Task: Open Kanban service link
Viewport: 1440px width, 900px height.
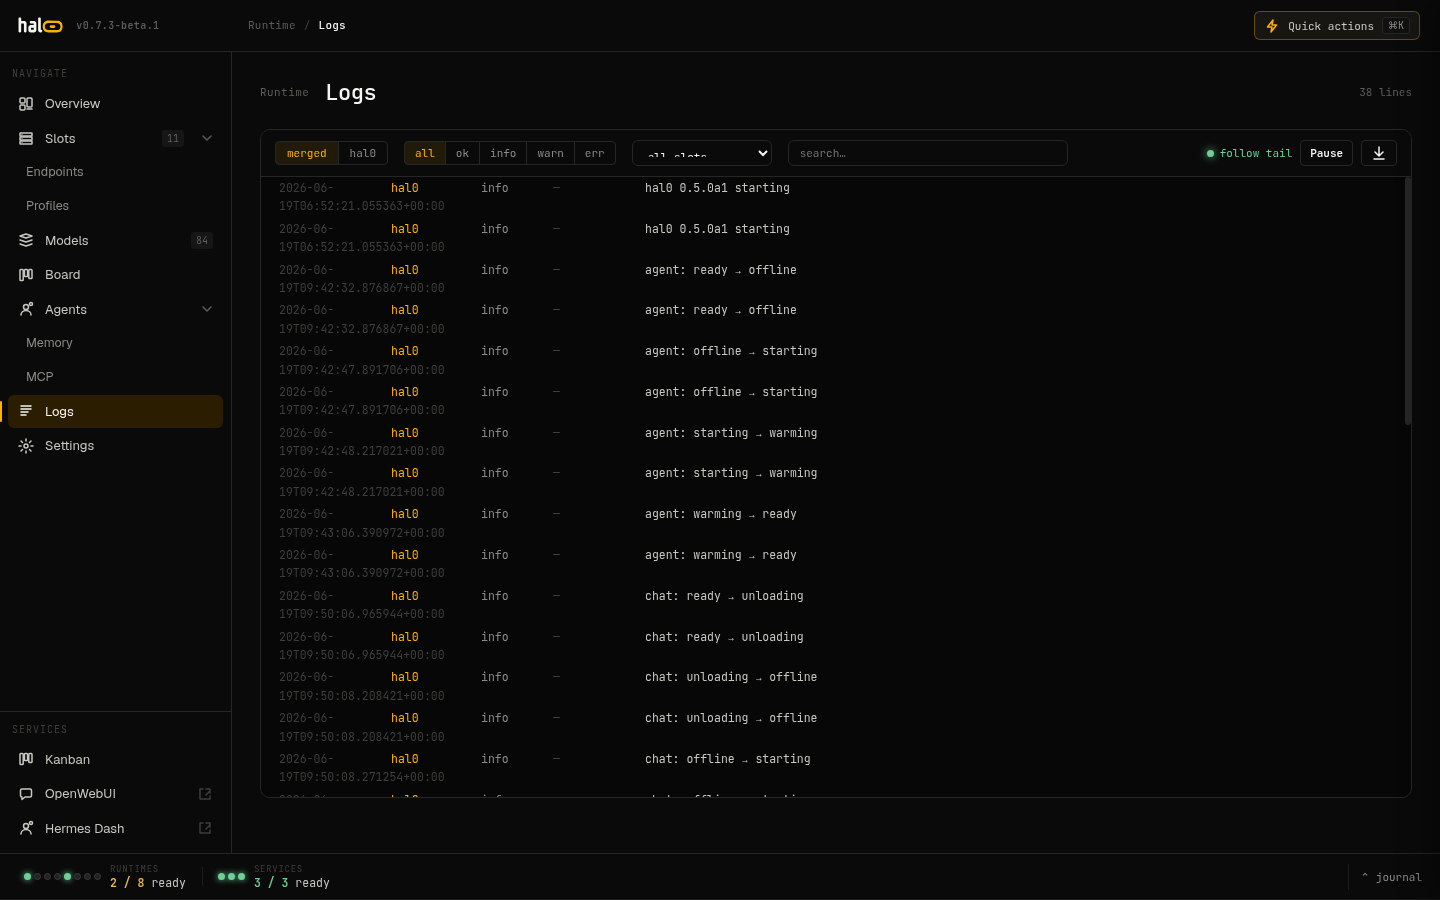Action: pos(115,760)
